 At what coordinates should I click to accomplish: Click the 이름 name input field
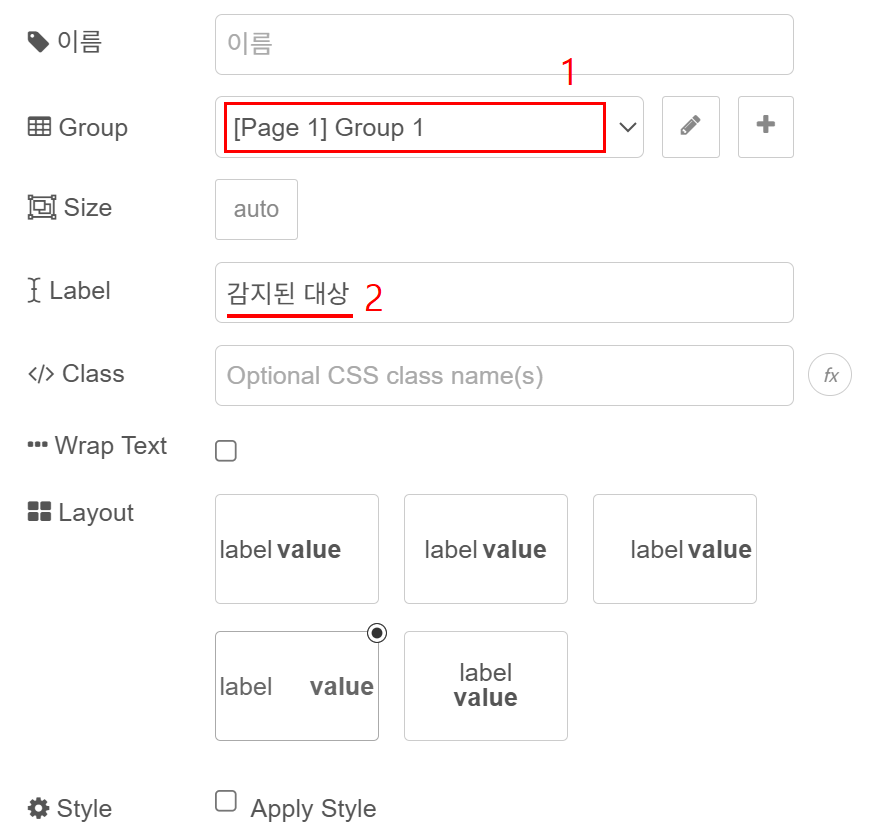pyautogui.click(x=504, y=44)
